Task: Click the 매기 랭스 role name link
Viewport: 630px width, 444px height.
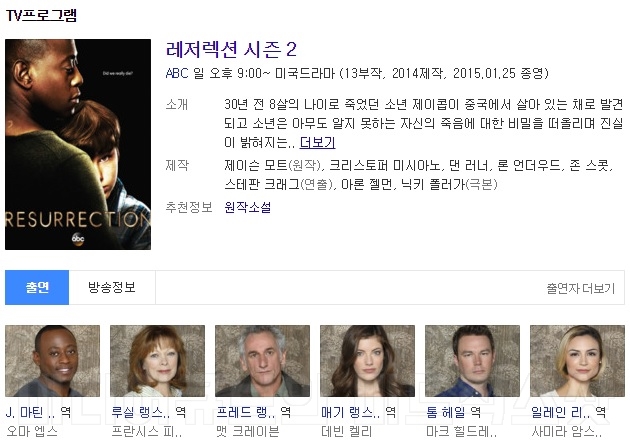Action: pyautogui.click(x=350, y=412)
